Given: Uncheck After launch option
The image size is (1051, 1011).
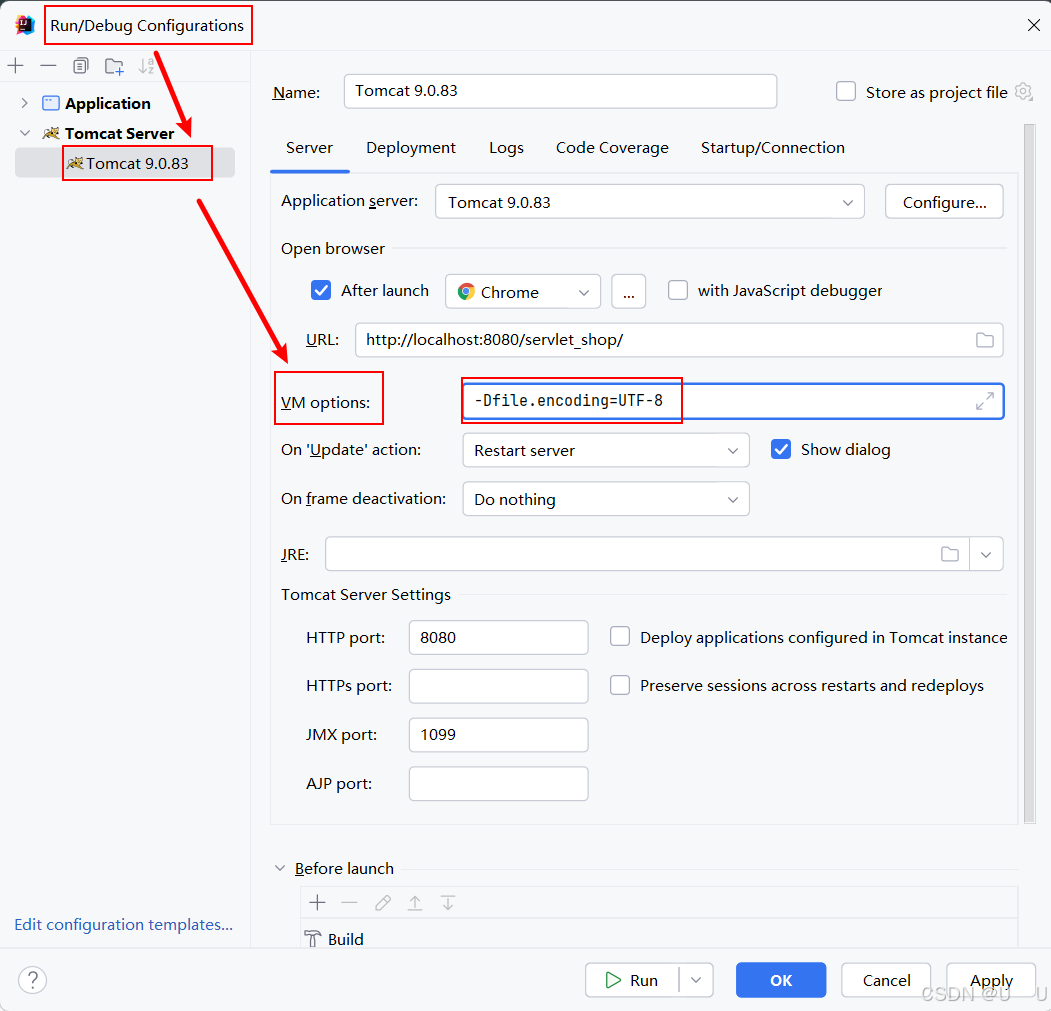Looking at the screenshot, I should tap(321, 290).
